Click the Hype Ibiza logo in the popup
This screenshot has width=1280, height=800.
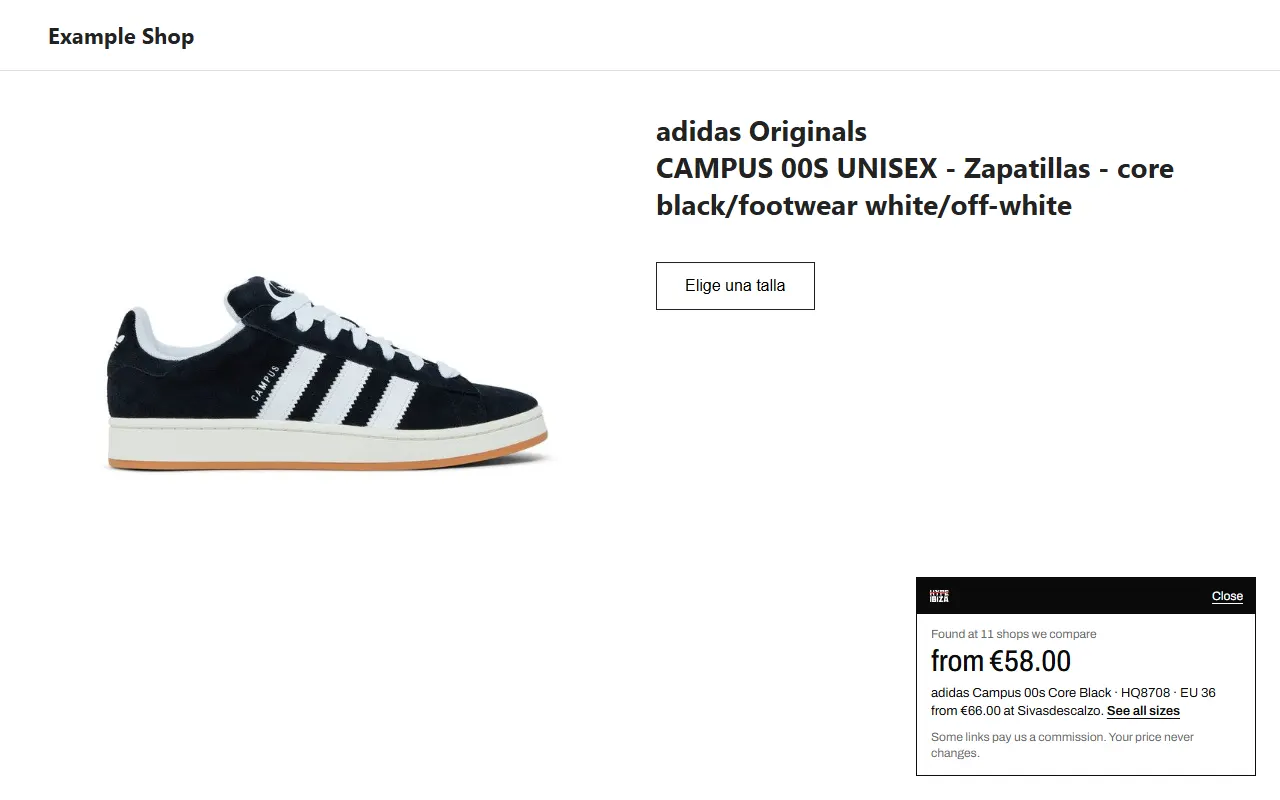(x=939, y=596)
